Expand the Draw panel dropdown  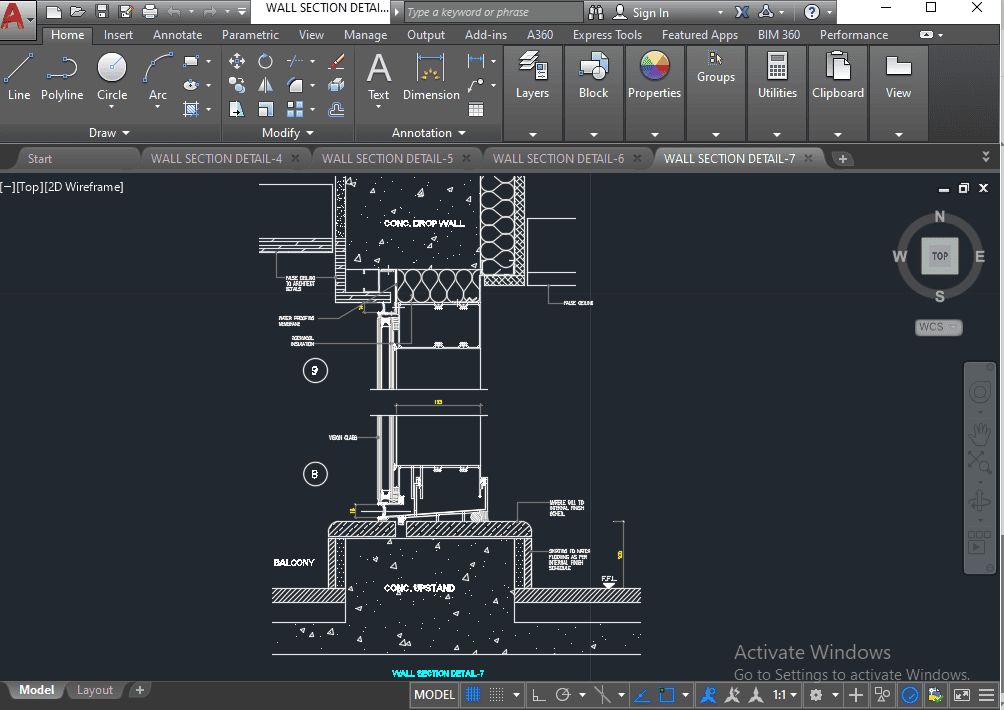point(109,133)
